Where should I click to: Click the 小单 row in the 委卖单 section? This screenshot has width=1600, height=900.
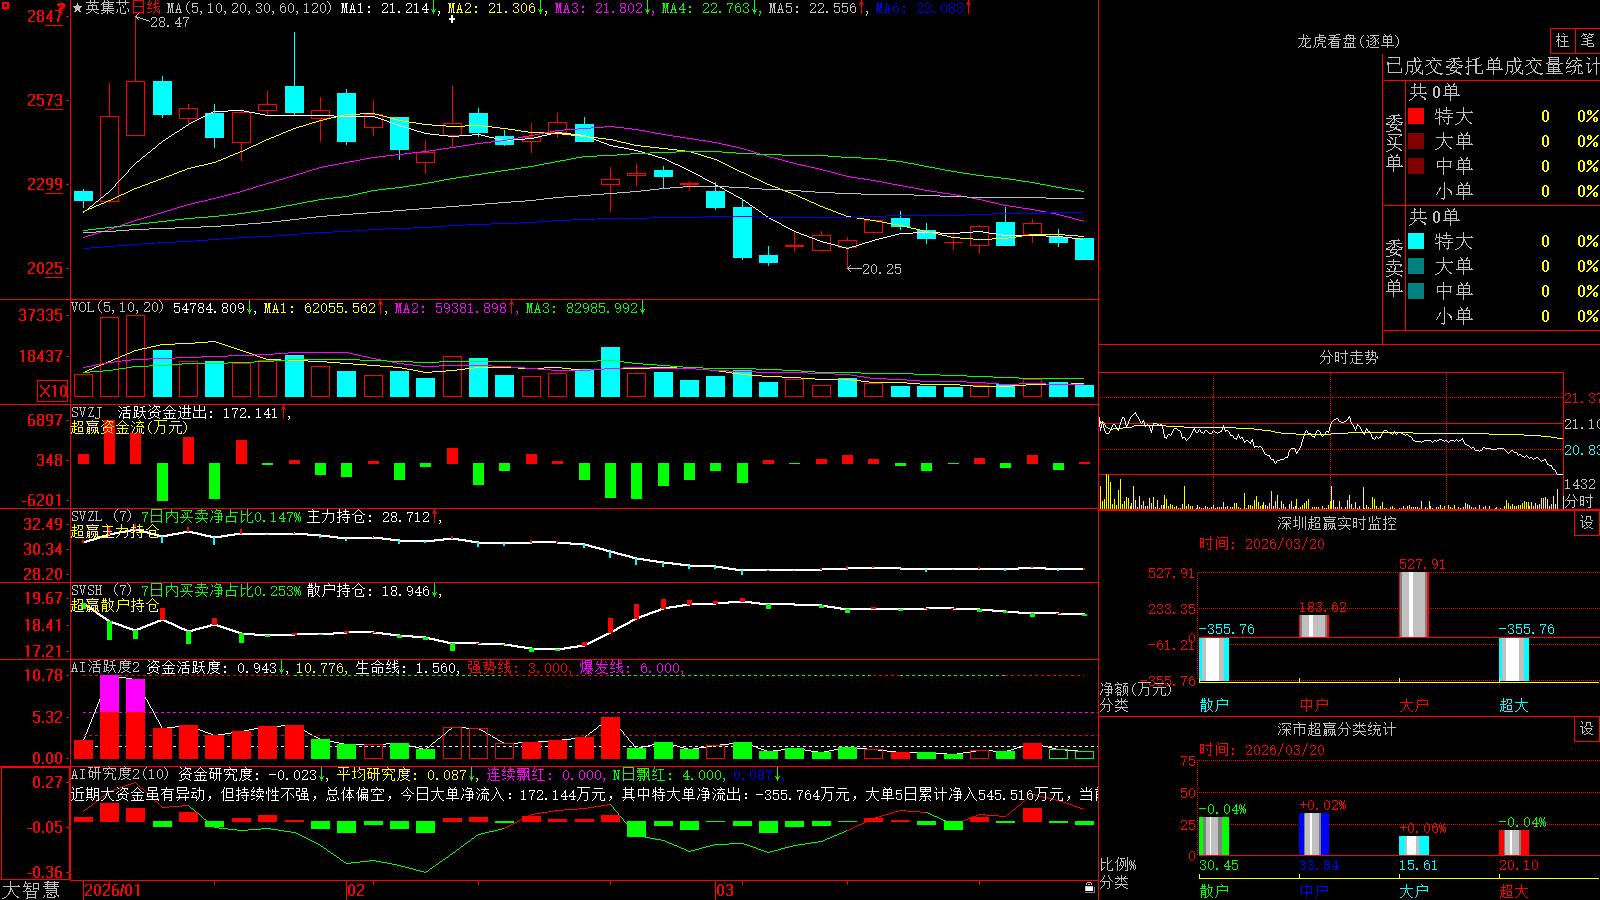pyautogui.click(x=1503, y=316)
